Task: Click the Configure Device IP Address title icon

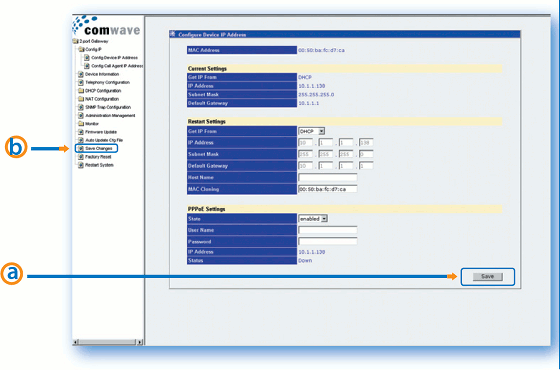Action: coord(173,34)
